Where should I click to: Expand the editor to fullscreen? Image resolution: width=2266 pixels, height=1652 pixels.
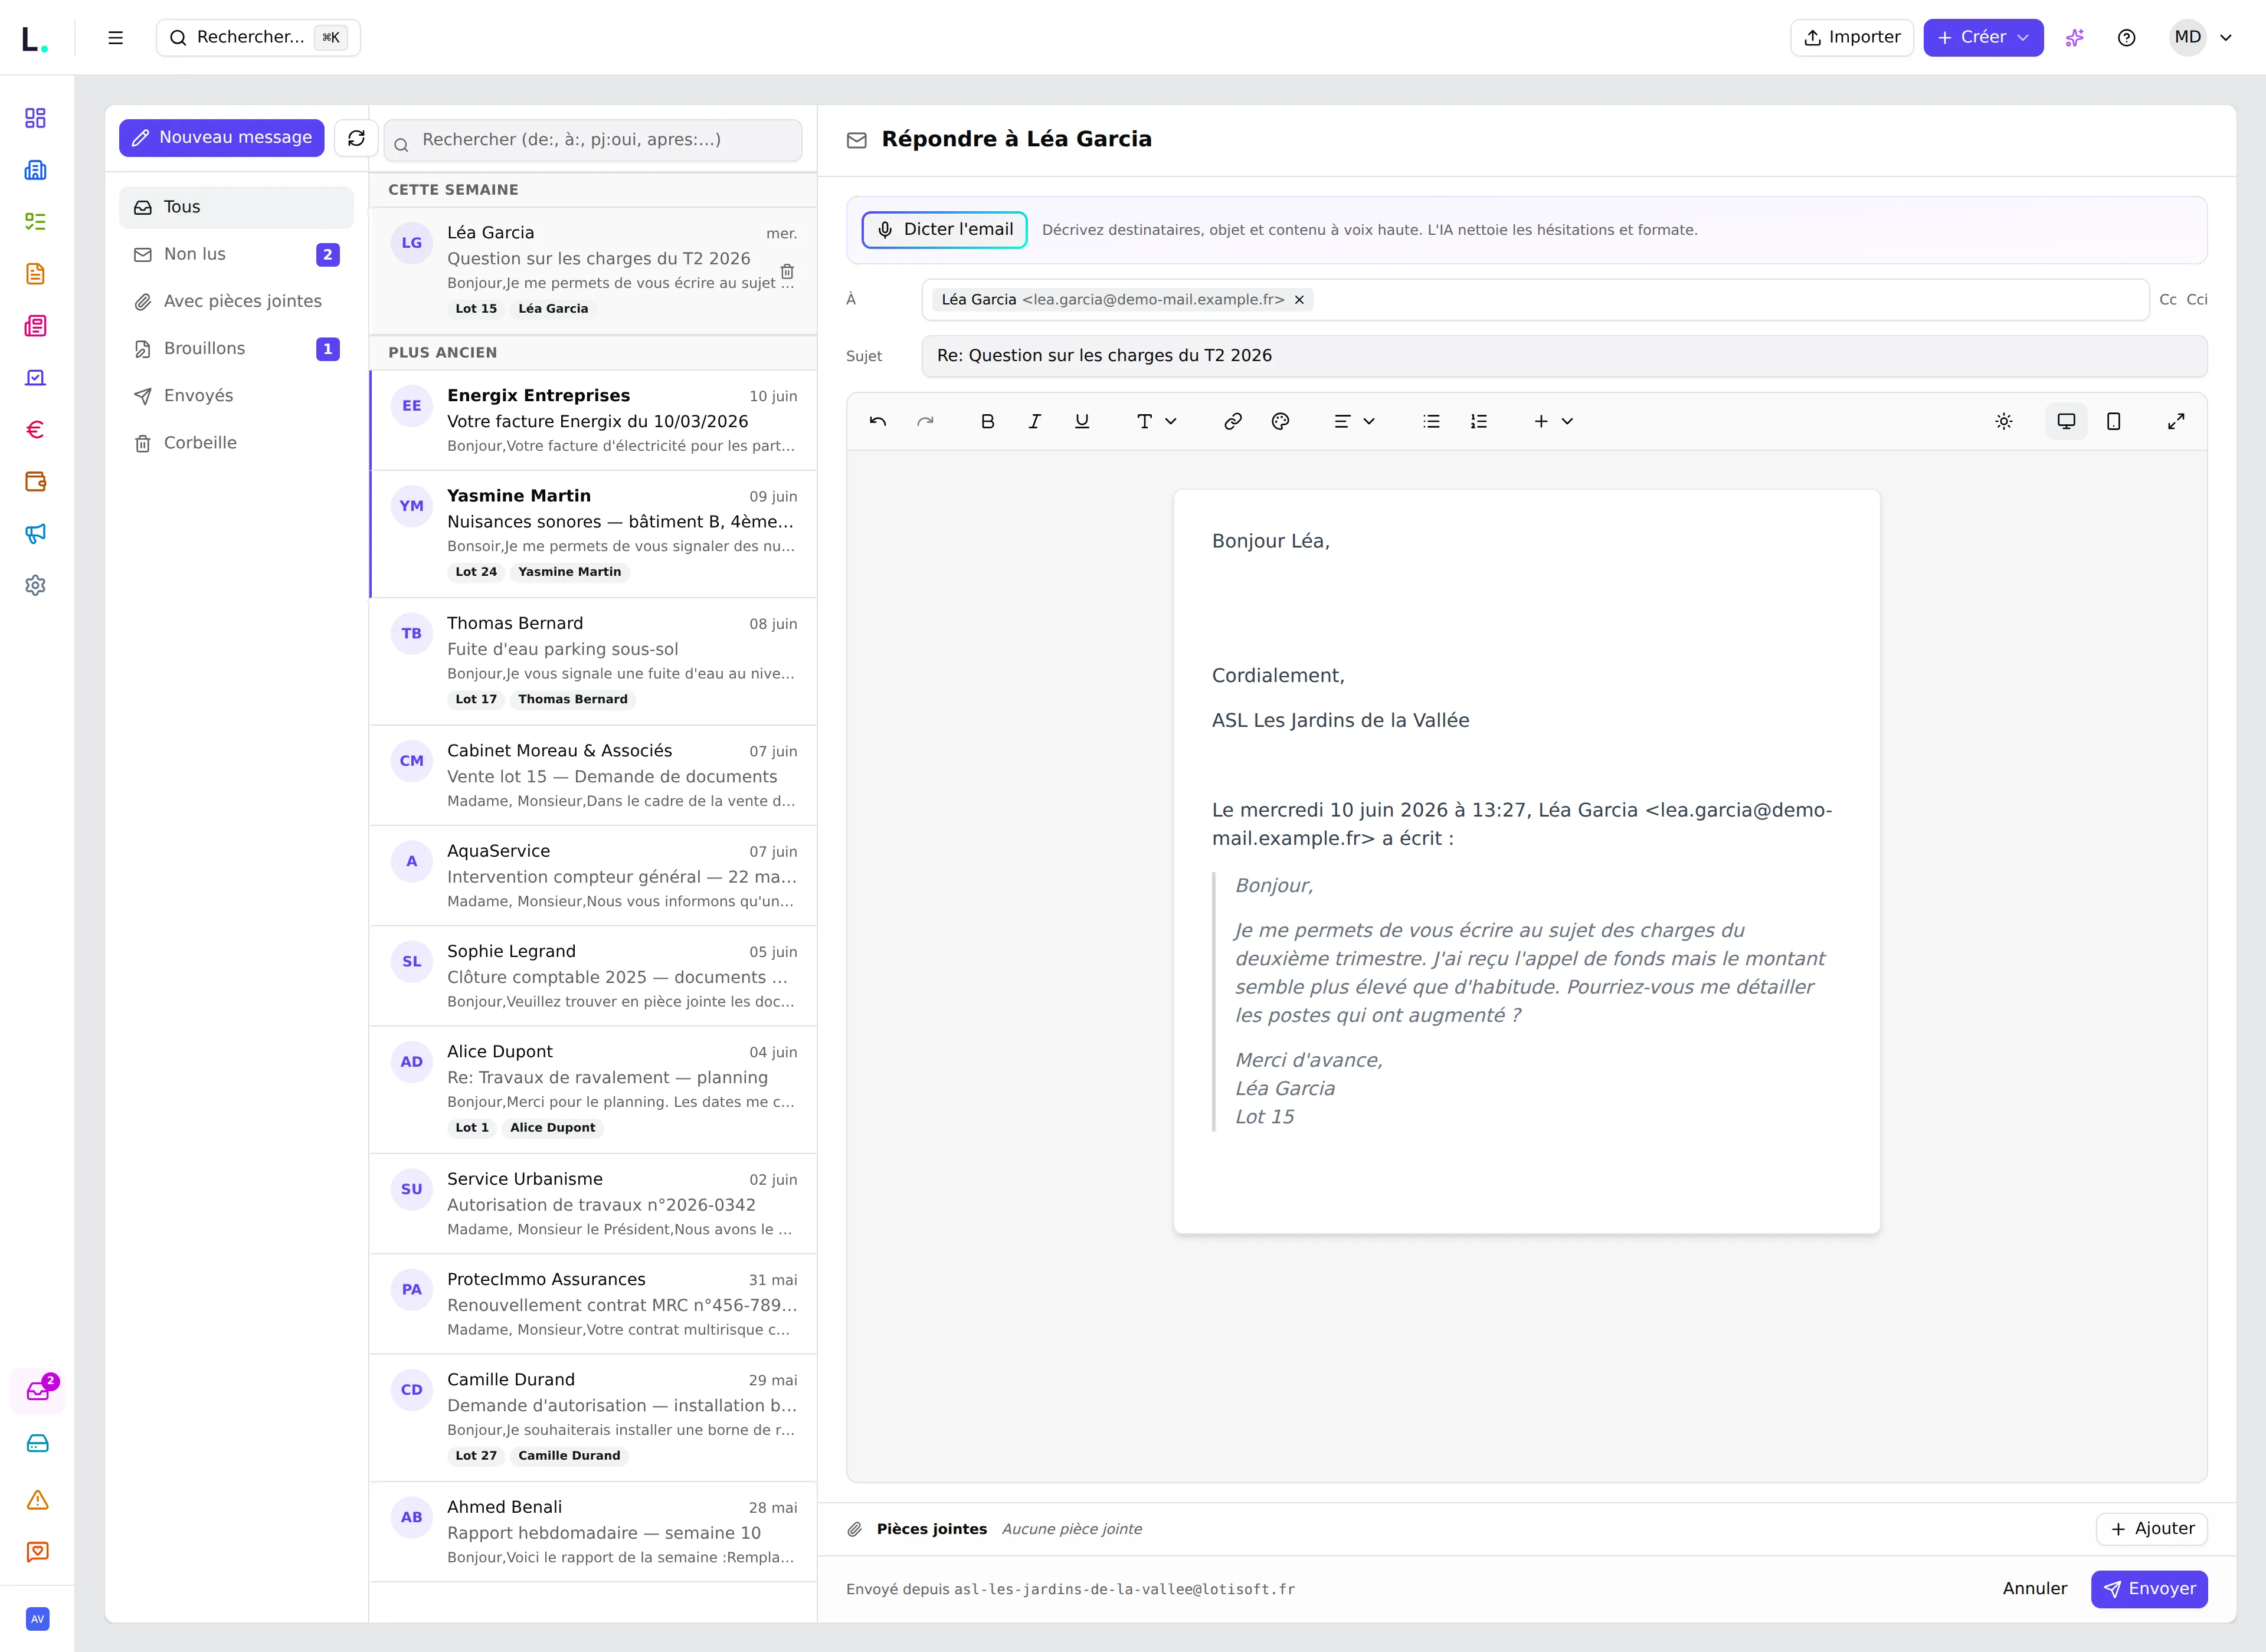(2176, 422)
